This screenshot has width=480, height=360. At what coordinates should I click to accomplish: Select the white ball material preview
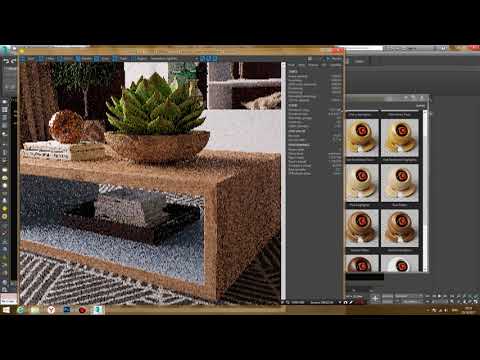[x=399, y=263]
